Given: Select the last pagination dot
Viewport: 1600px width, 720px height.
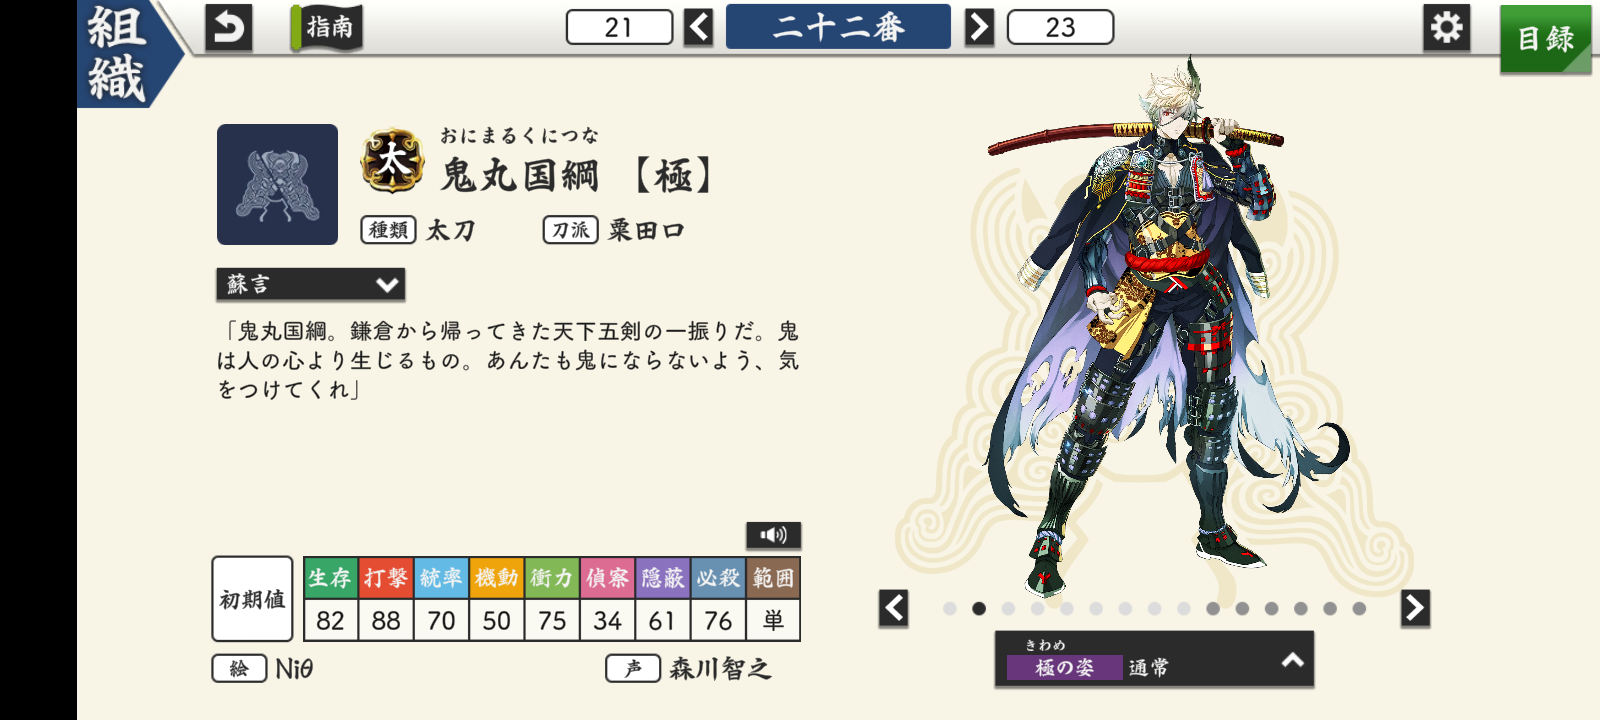Looking at the screenshot, I should coord(1359,608).
